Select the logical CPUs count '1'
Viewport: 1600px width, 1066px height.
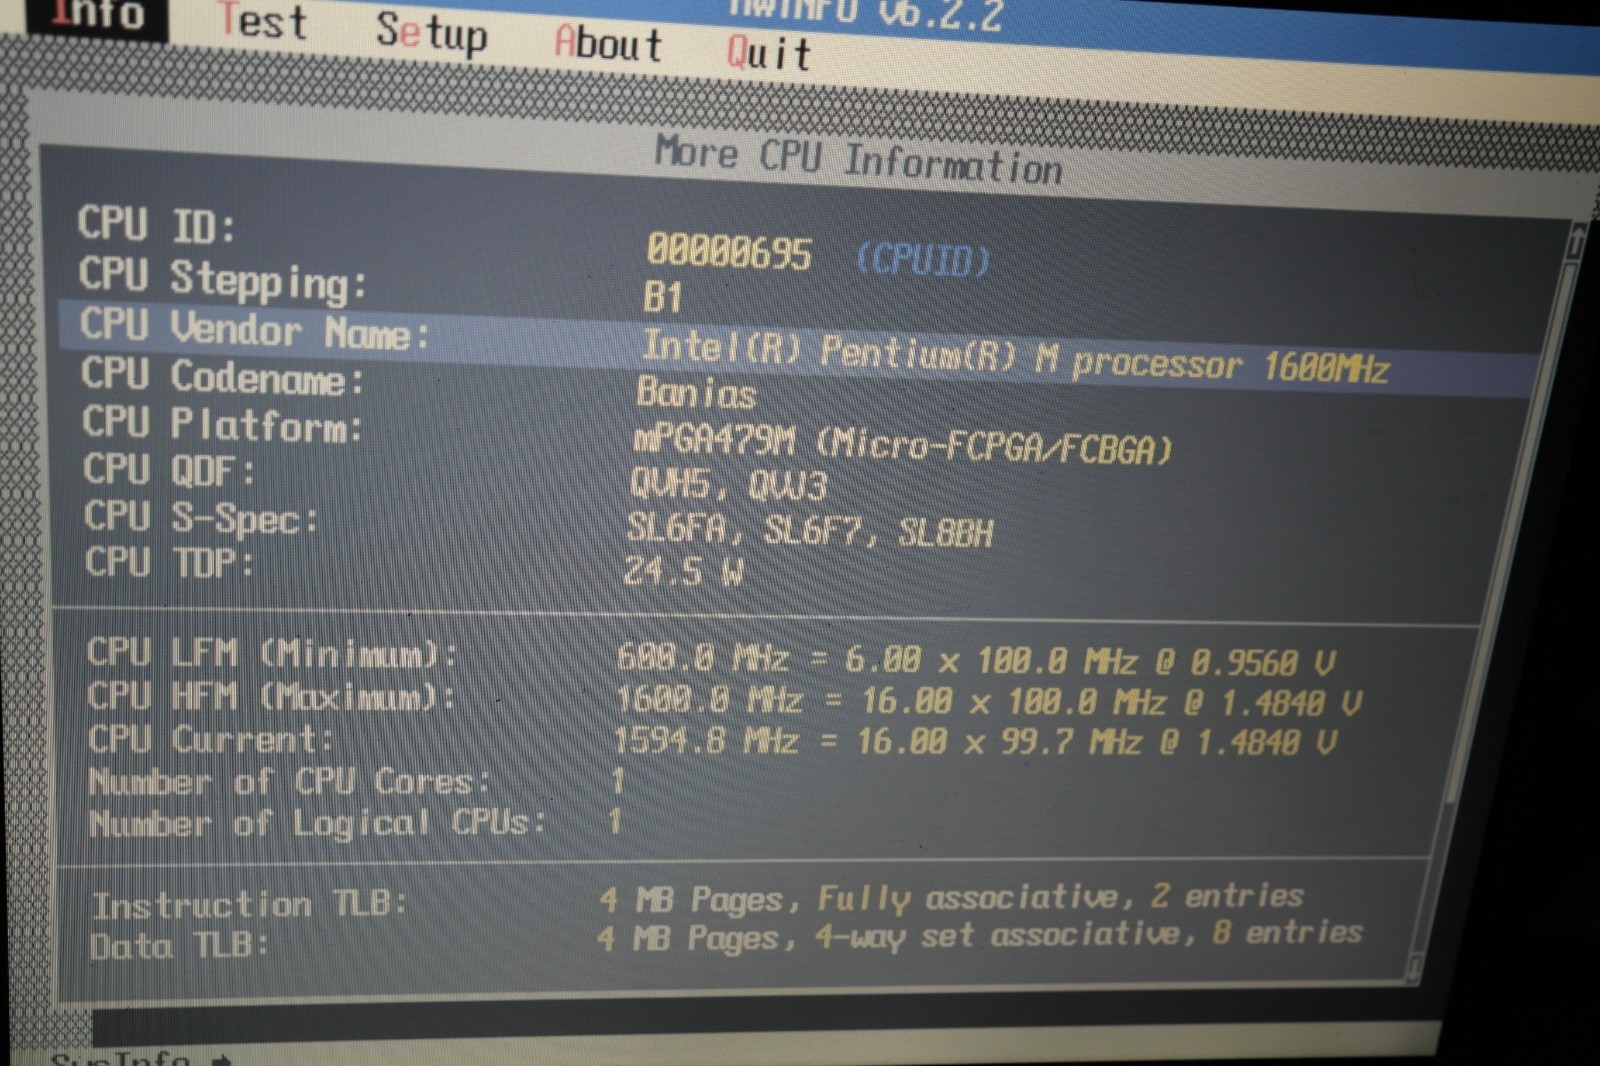coord(614,821)
